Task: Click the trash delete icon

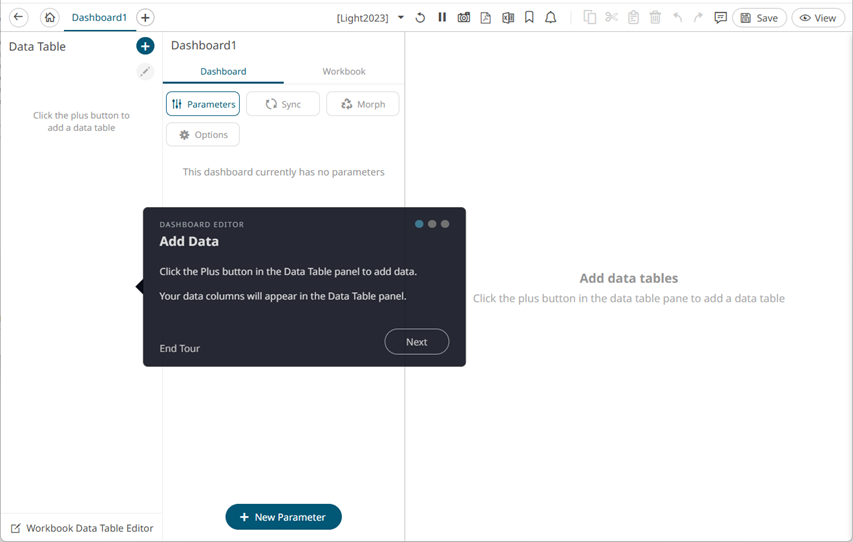Action: 655,17
